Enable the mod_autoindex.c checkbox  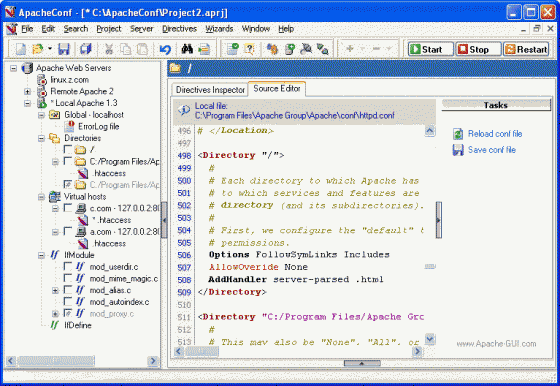68,301
